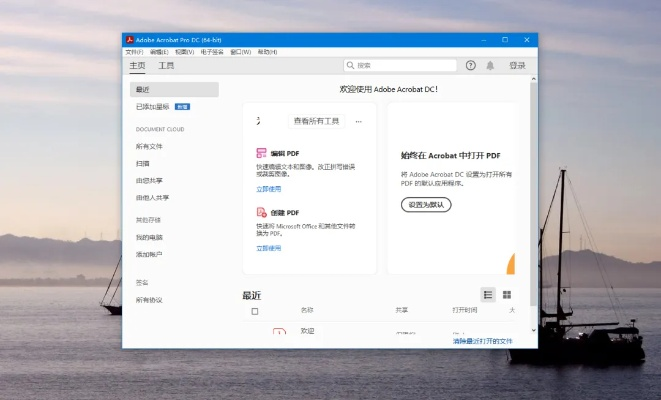This screenshot has width=661, height=400.
Task: Open 所有文件 under Document Cloud
Action: pyautogui.click(x=149, y=146)
